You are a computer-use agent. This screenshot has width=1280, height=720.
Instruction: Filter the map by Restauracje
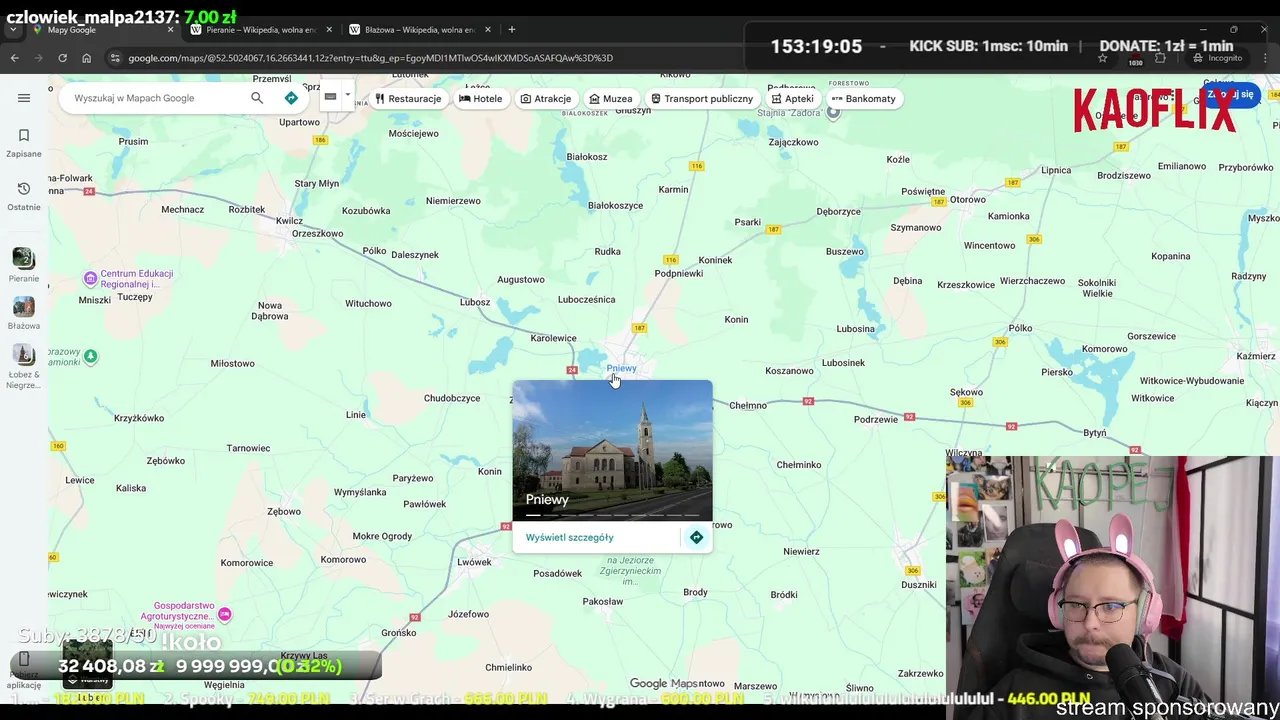408,99
